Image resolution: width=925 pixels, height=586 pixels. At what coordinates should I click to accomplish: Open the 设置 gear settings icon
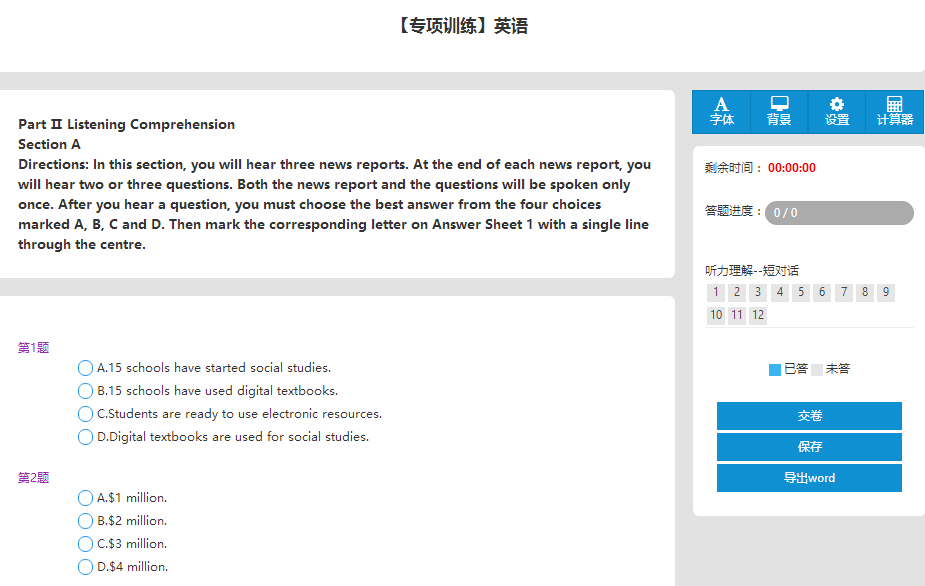(x=837, y=111)
